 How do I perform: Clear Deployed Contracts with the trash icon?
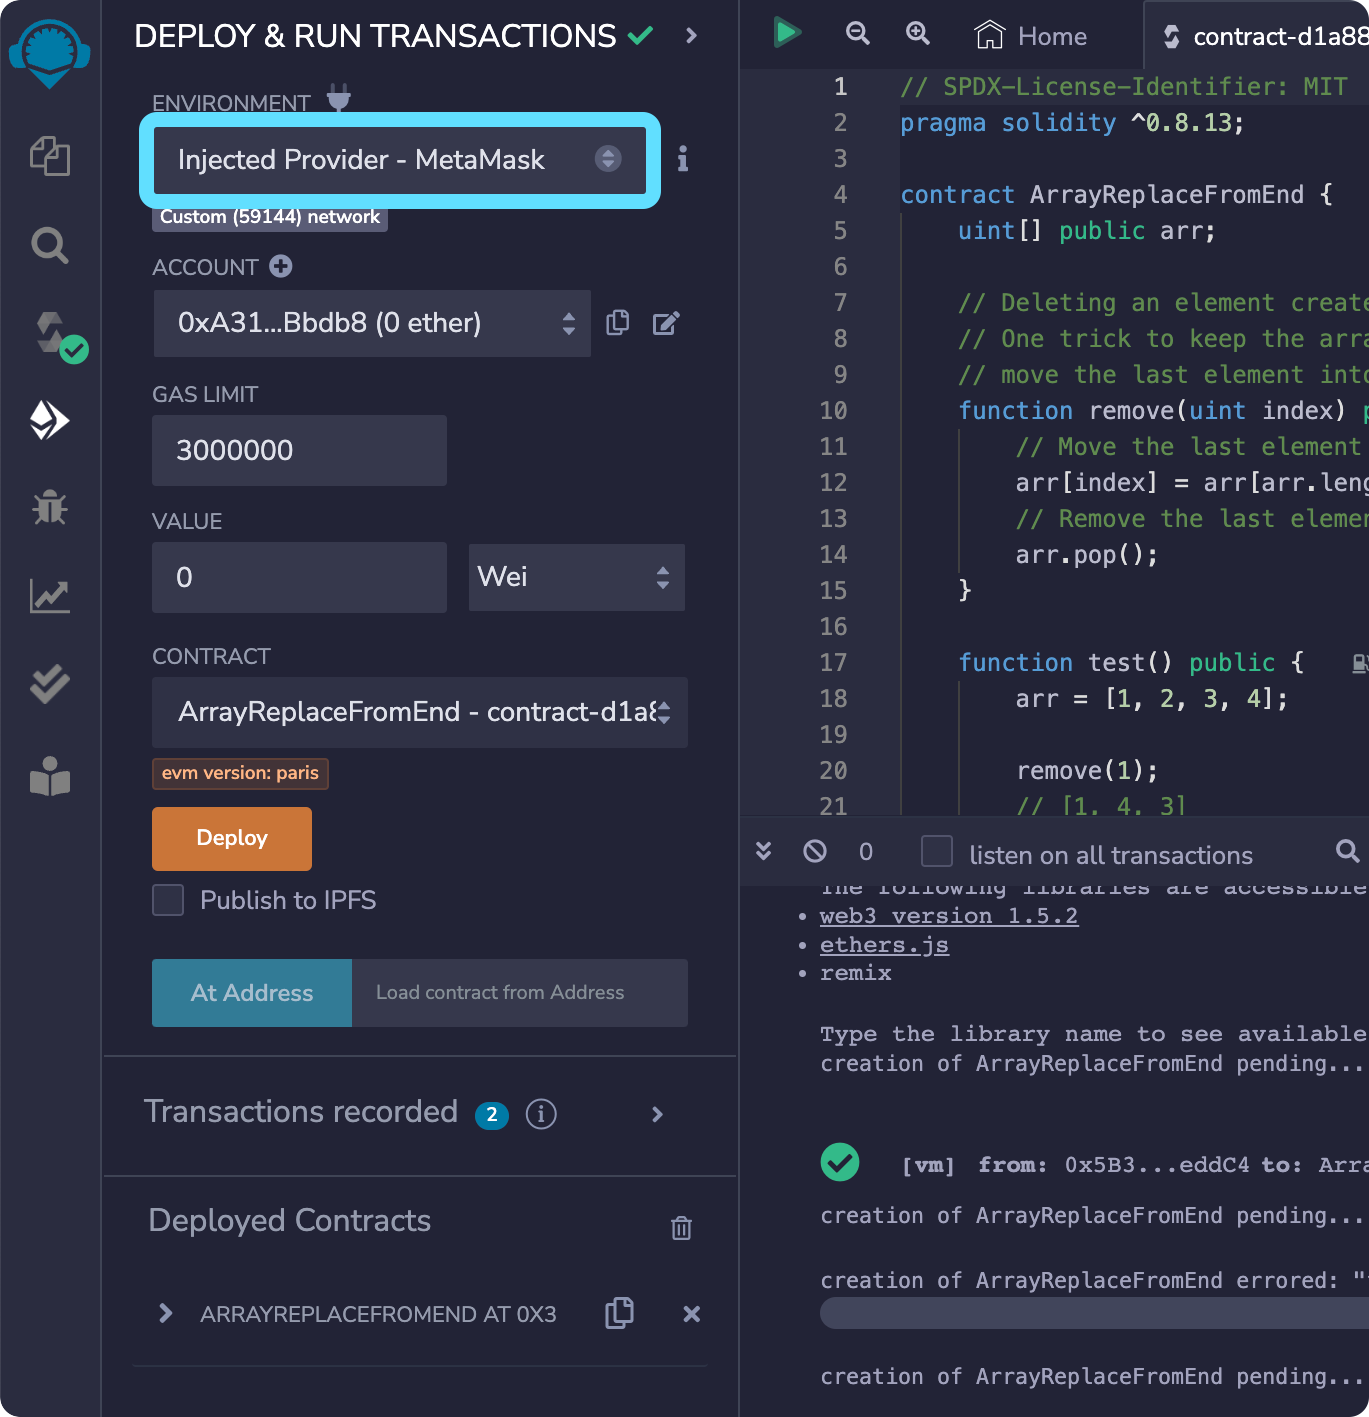click(681, 1228)
